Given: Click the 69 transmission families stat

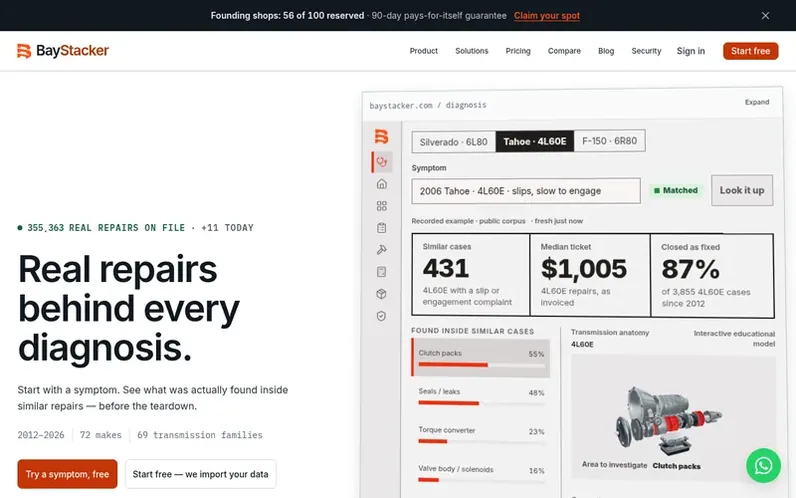Looking at the screenshot, I should tap(200, 435).
